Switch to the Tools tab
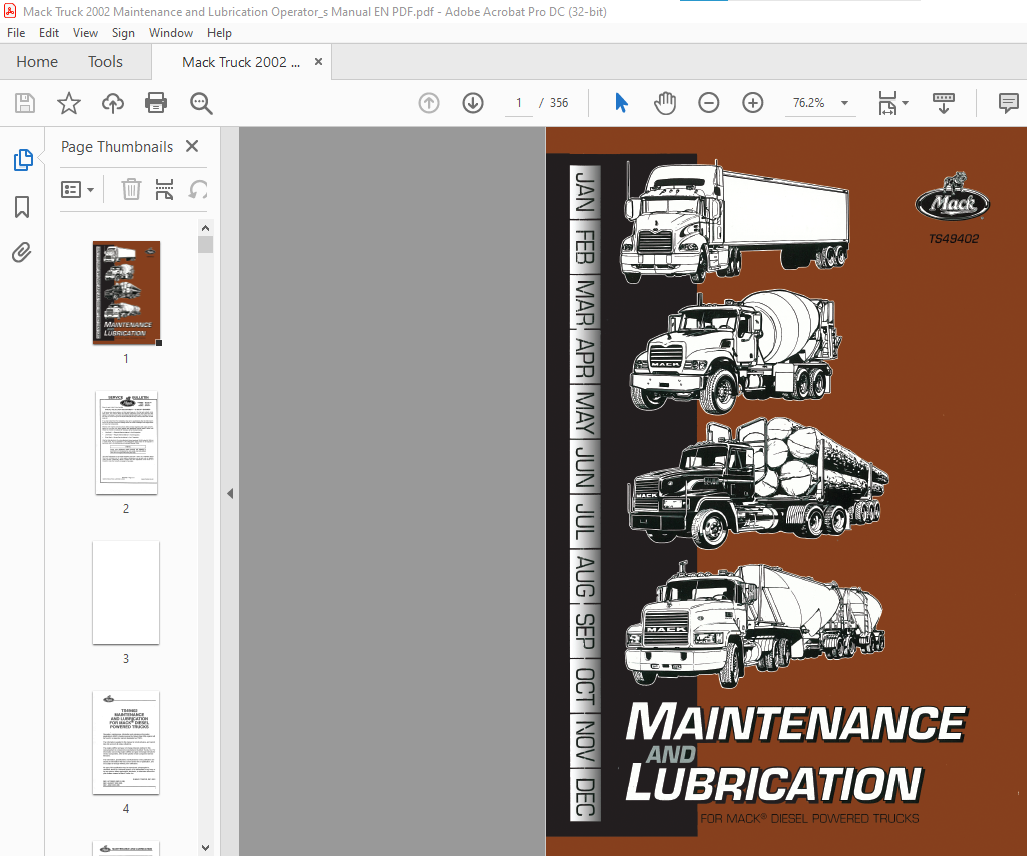The width and height of the screenshot is (1027, 856). [105, 62]
